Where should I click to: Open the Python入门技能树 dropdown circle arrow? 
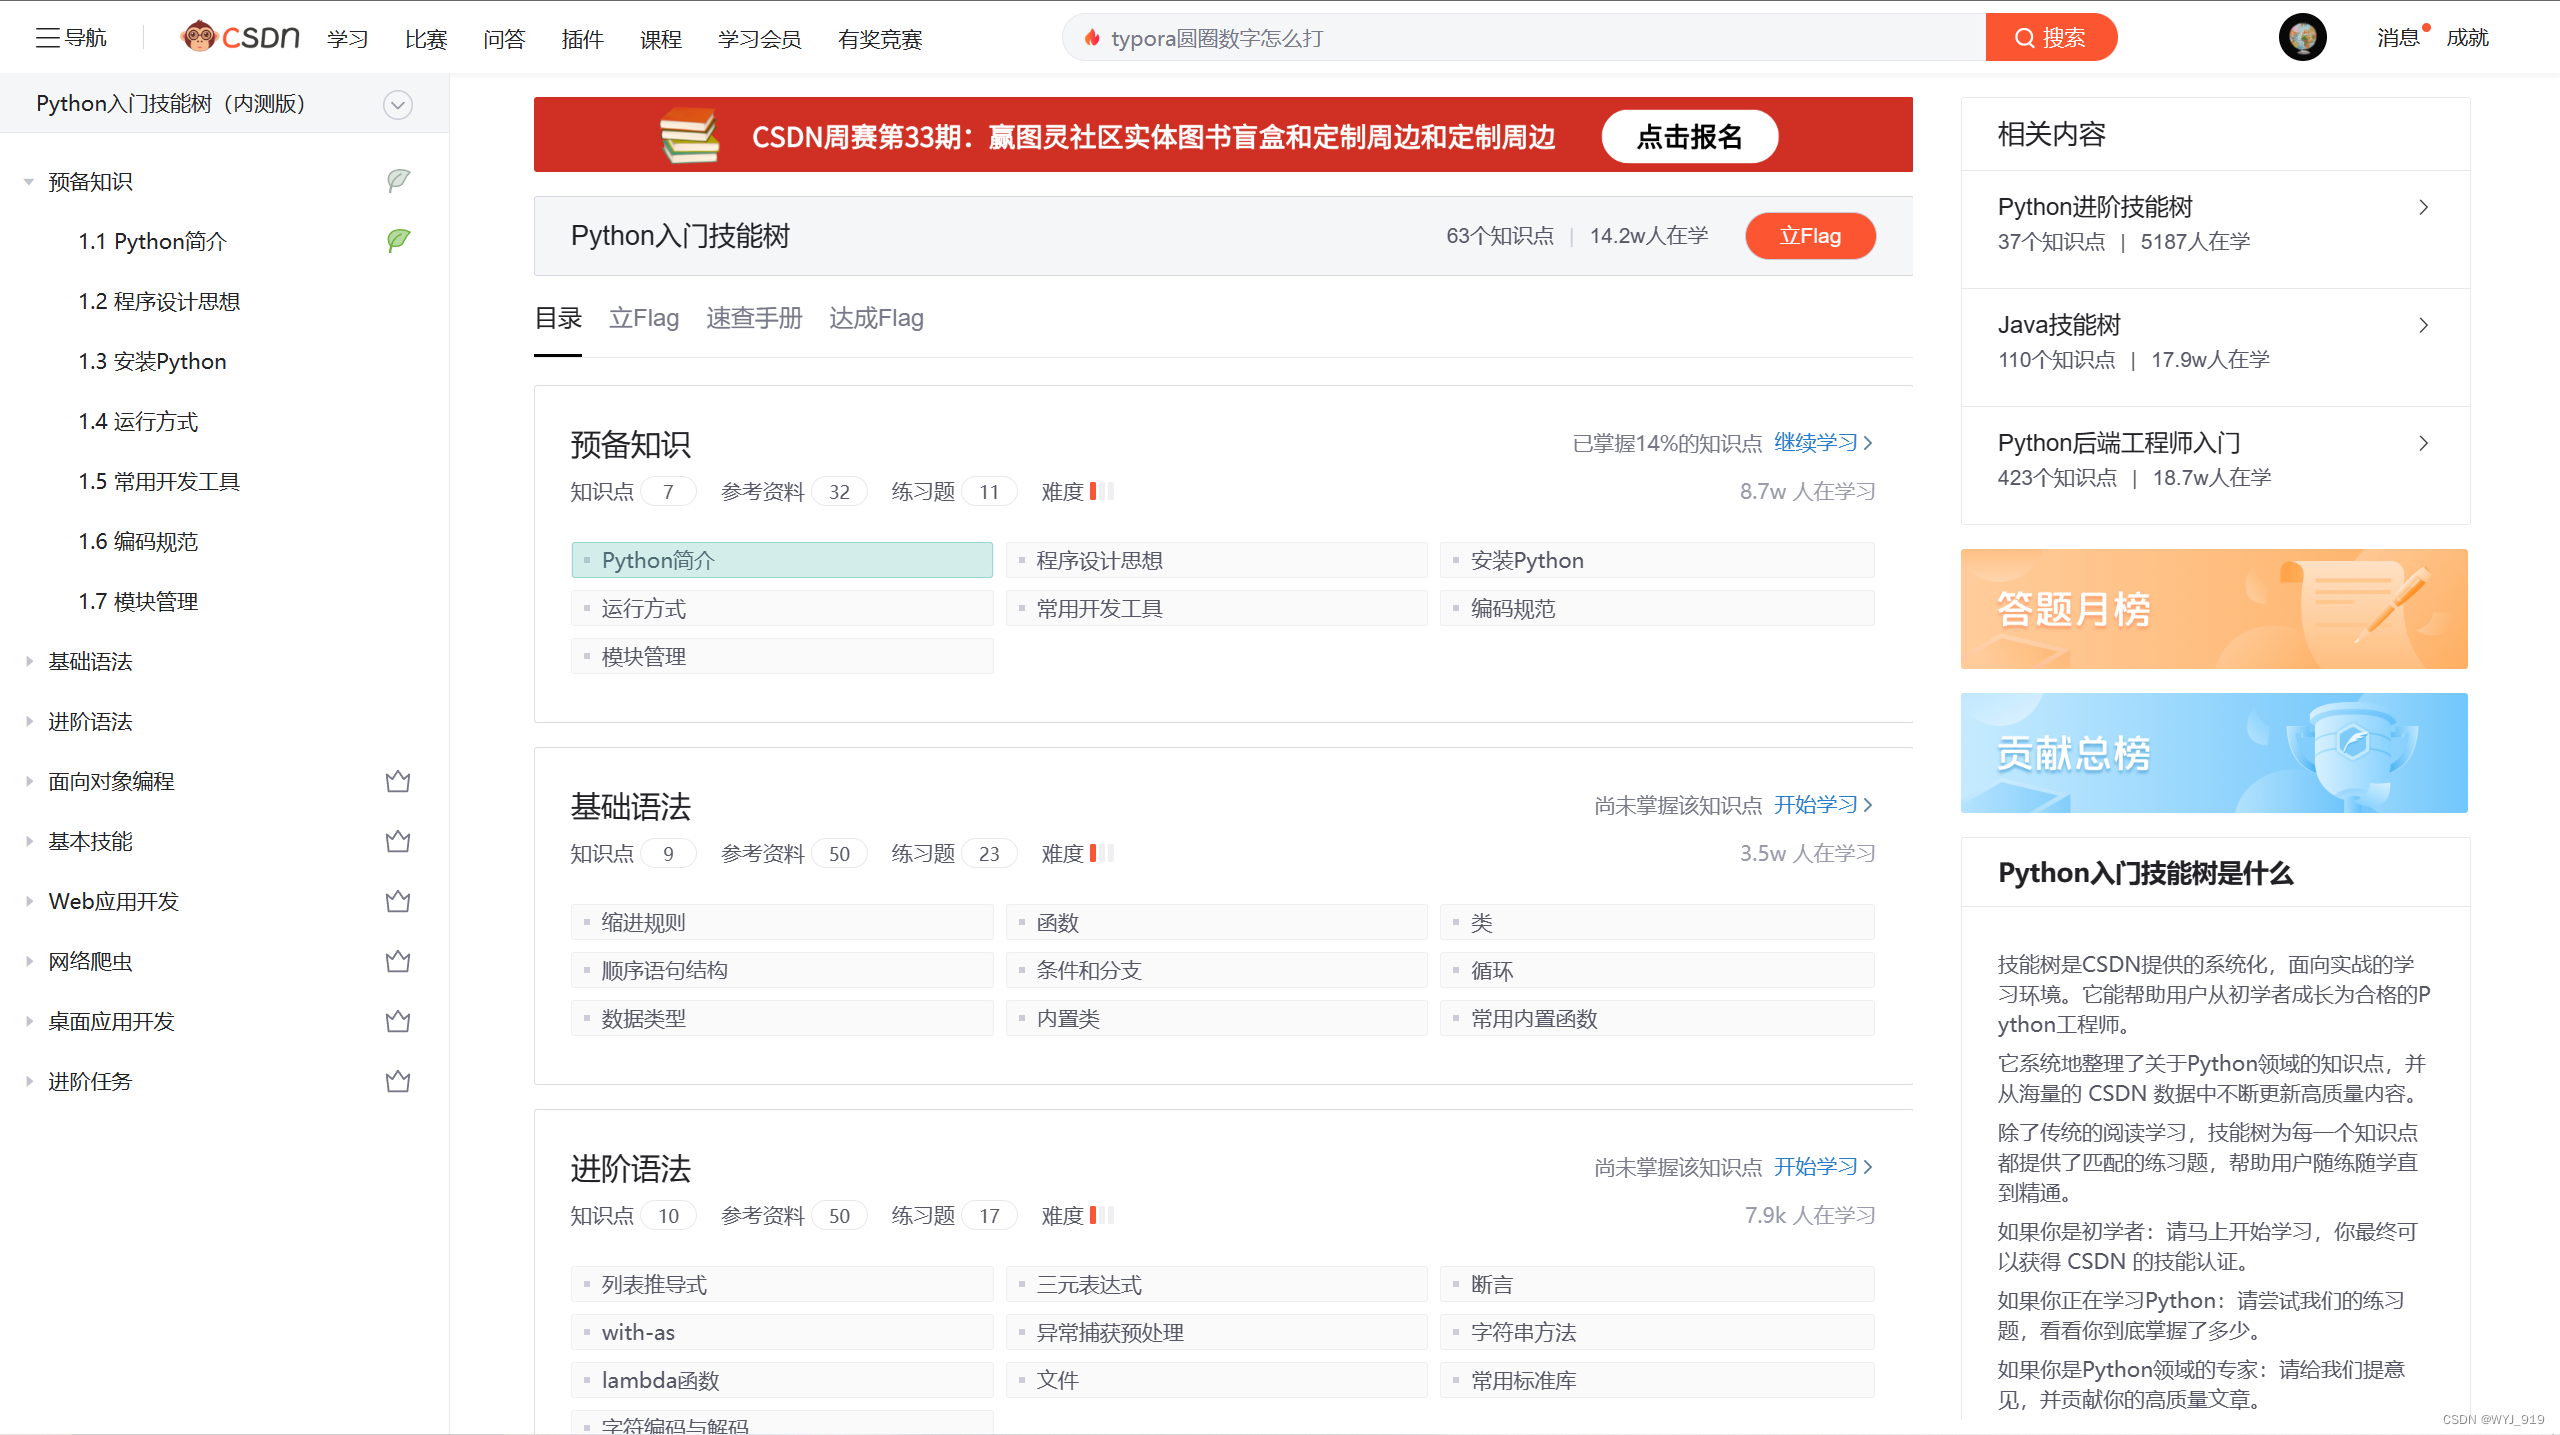(x=398, y=104)
